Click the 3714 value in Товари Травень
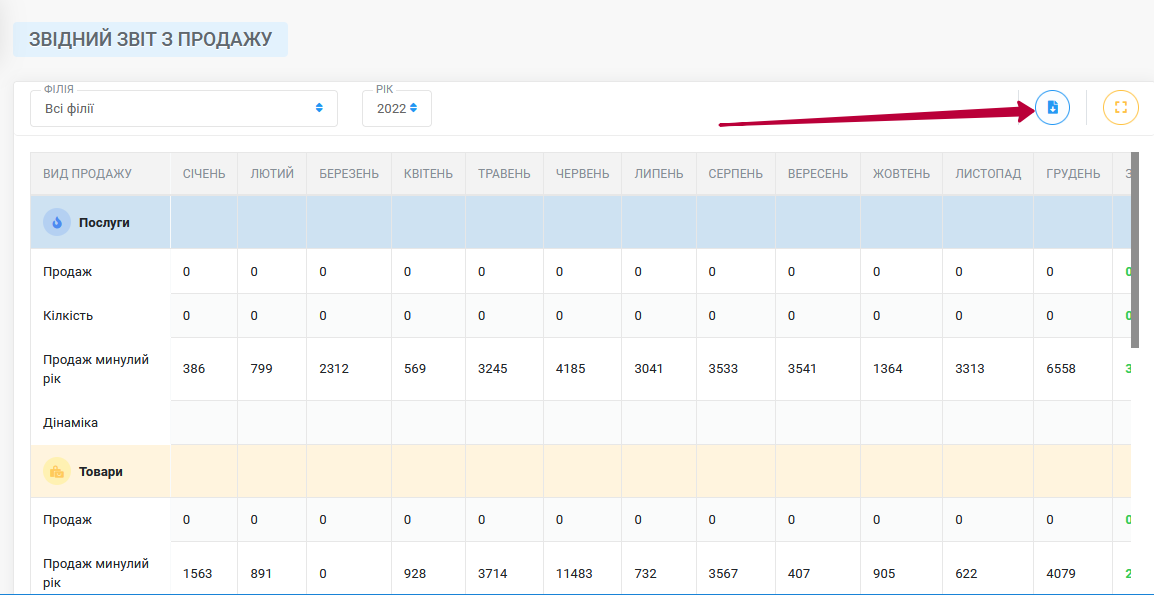The height and width of the screenshot is (595, 1154). pyautogui.click(x=492, y=573)
